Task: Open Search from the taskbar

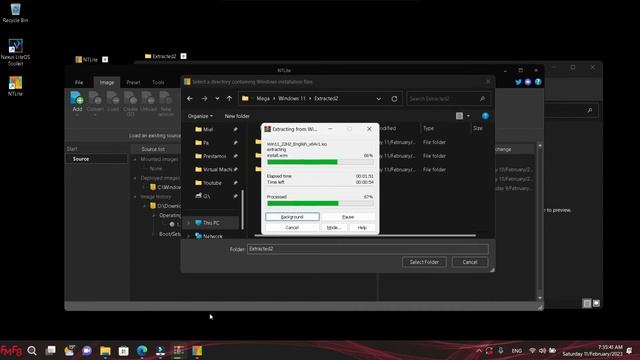Action: coord(32,351)
